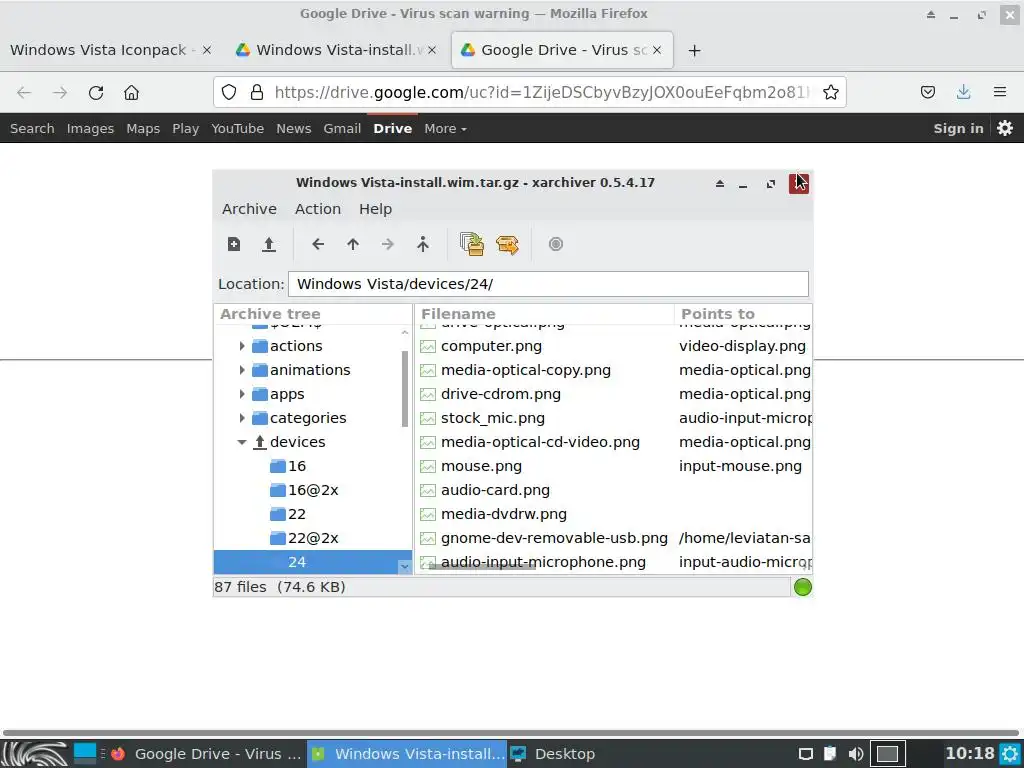Select drive-cdrom.png file
The width and height of the screenshot is (1024, 768).
click(501, 394)
